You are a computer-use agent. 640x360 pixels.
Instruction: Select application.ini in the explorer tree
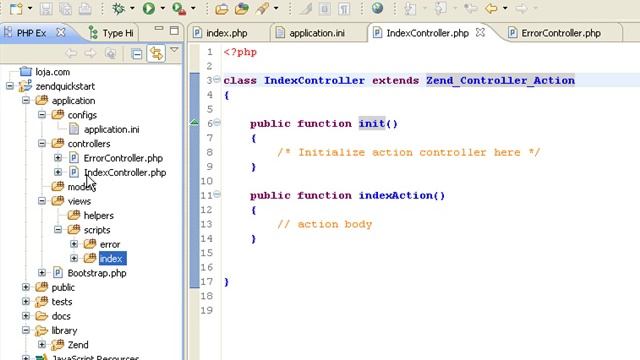(111, 129)
